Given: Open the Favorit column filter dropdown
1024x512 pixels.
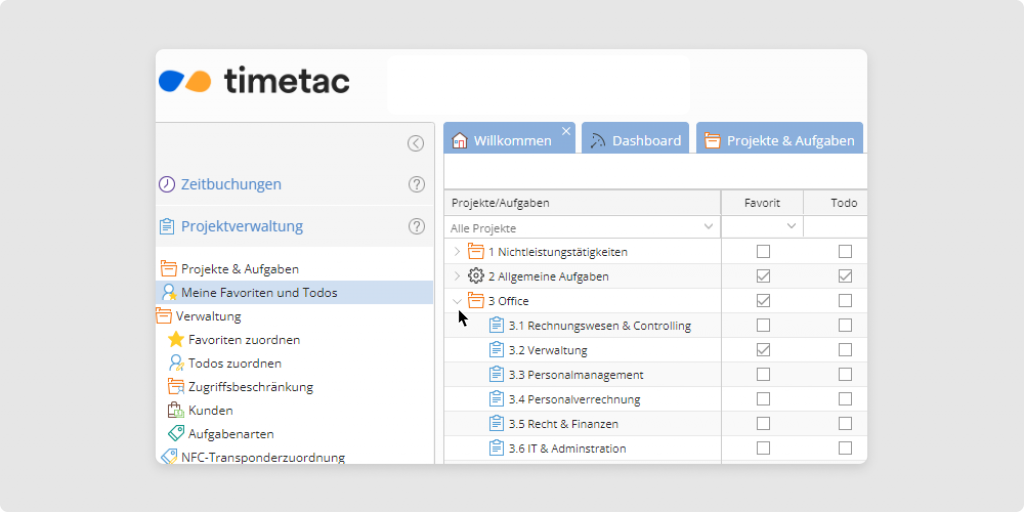Looking at the screenshot, I should [x=791, y=227].
